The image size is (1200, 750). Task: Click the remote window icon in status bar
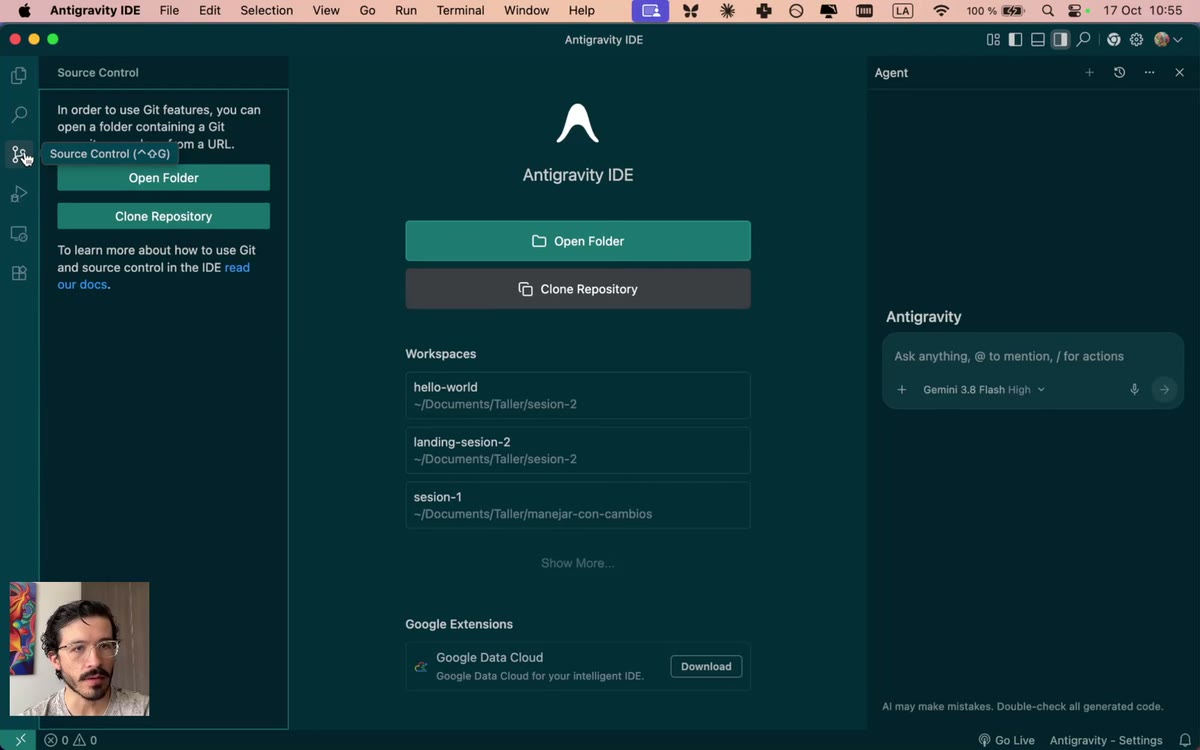(20, 740)
